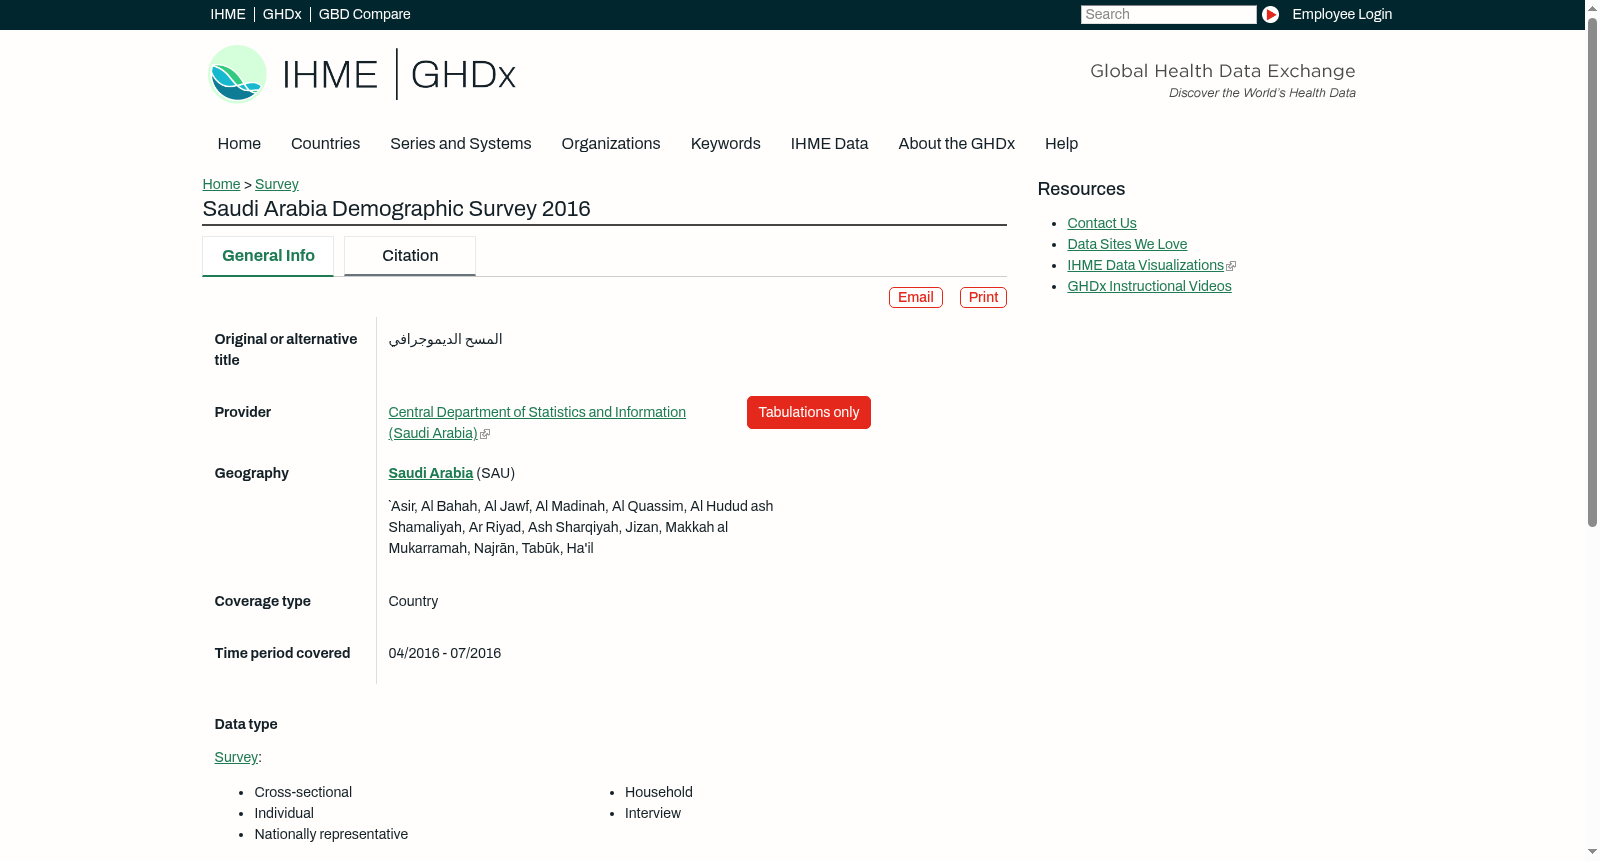
Task: Click the Resources sidebar heading
Action: (x=1081, y=189)
